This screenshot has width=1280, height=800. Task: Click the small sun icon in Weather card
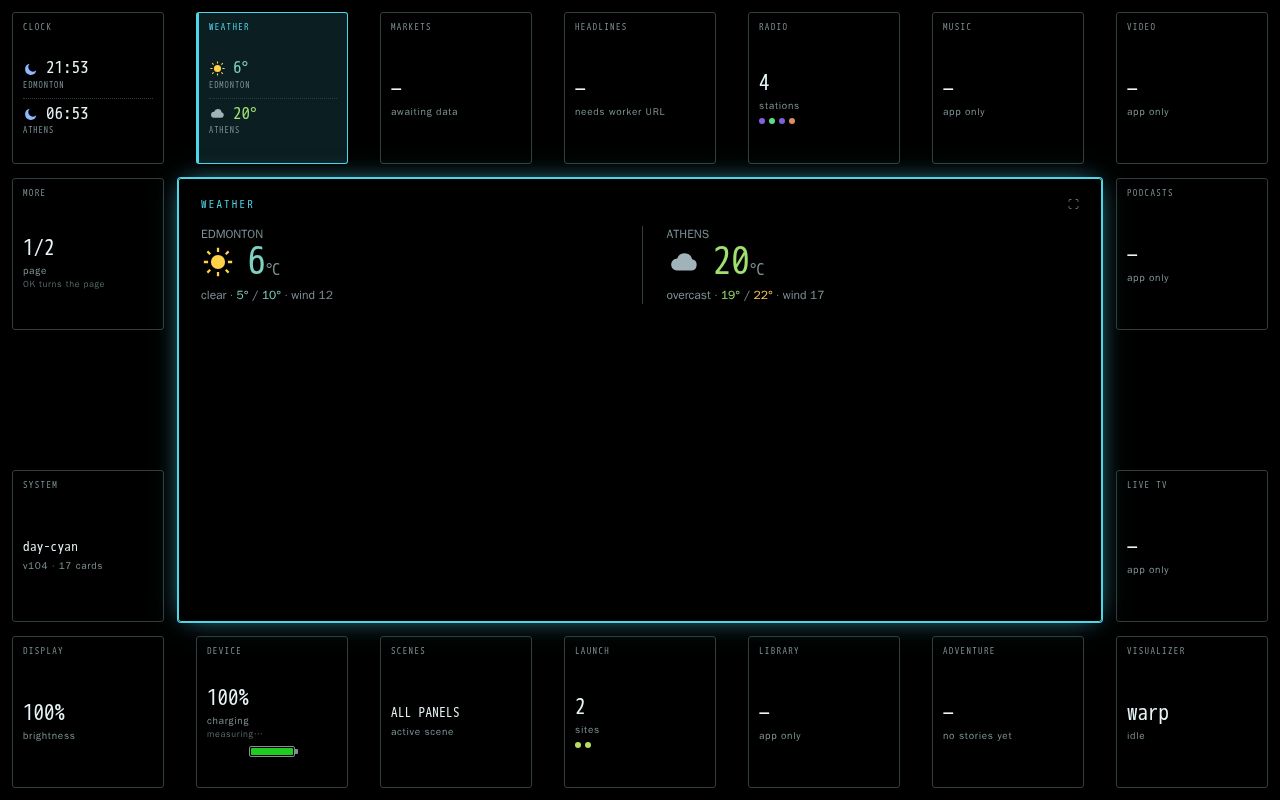click(x=217, y=69)
